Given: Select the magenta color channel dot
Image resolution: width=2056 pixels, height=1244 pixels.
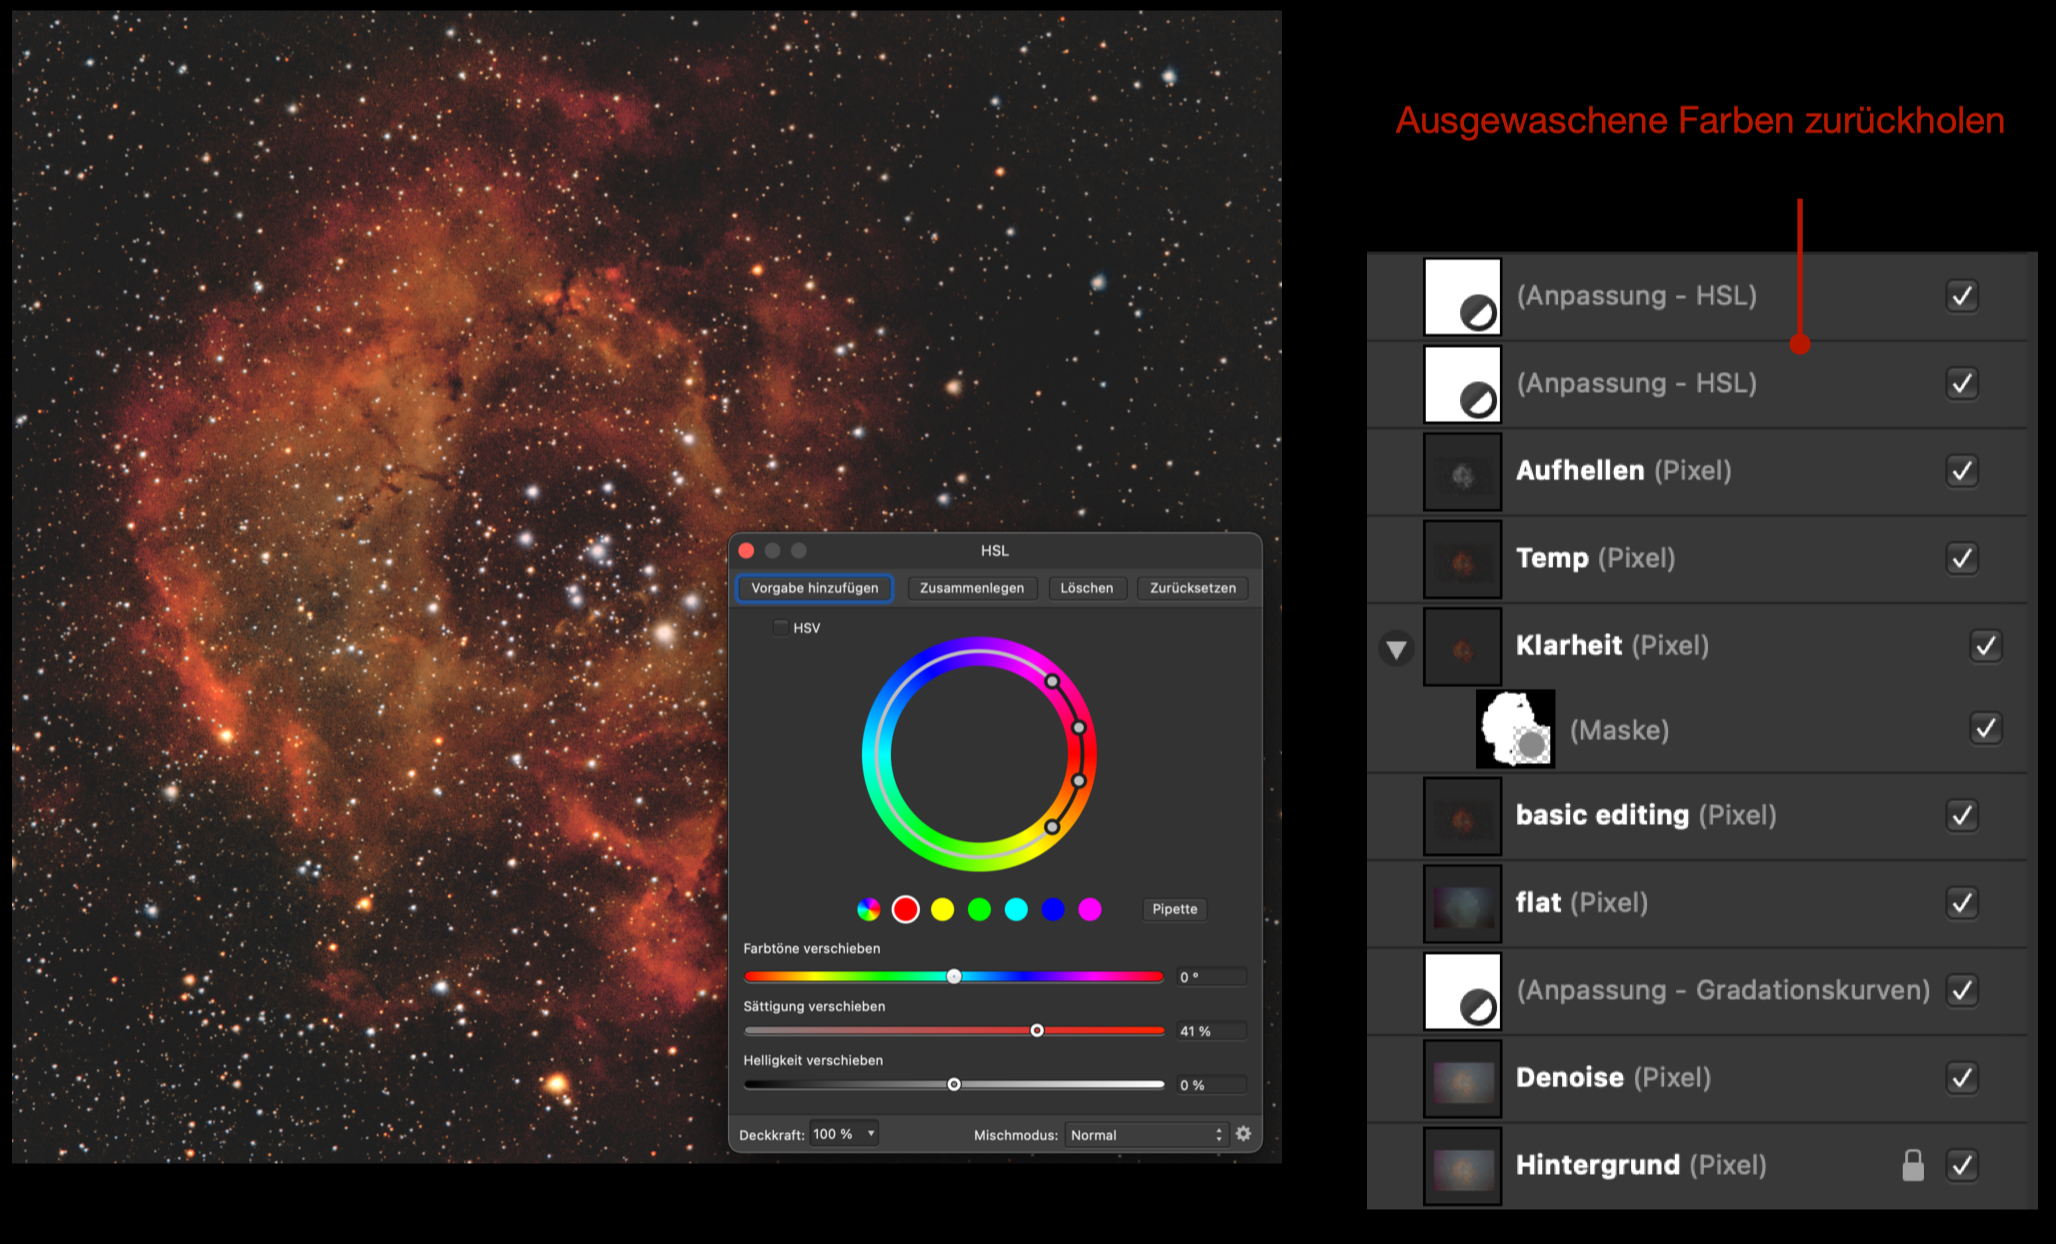Looking at the screenshot, I should click(1090, 909).
